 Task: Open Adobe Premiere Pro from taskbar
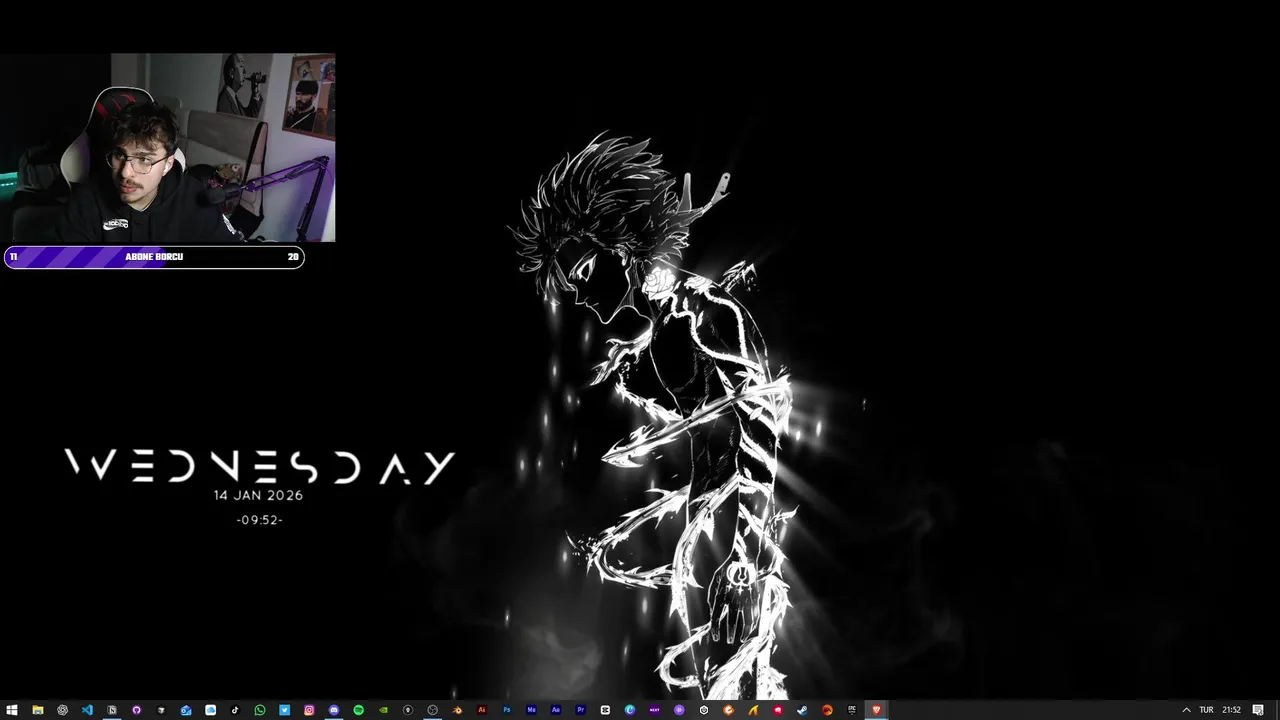(x=580, y=710)
